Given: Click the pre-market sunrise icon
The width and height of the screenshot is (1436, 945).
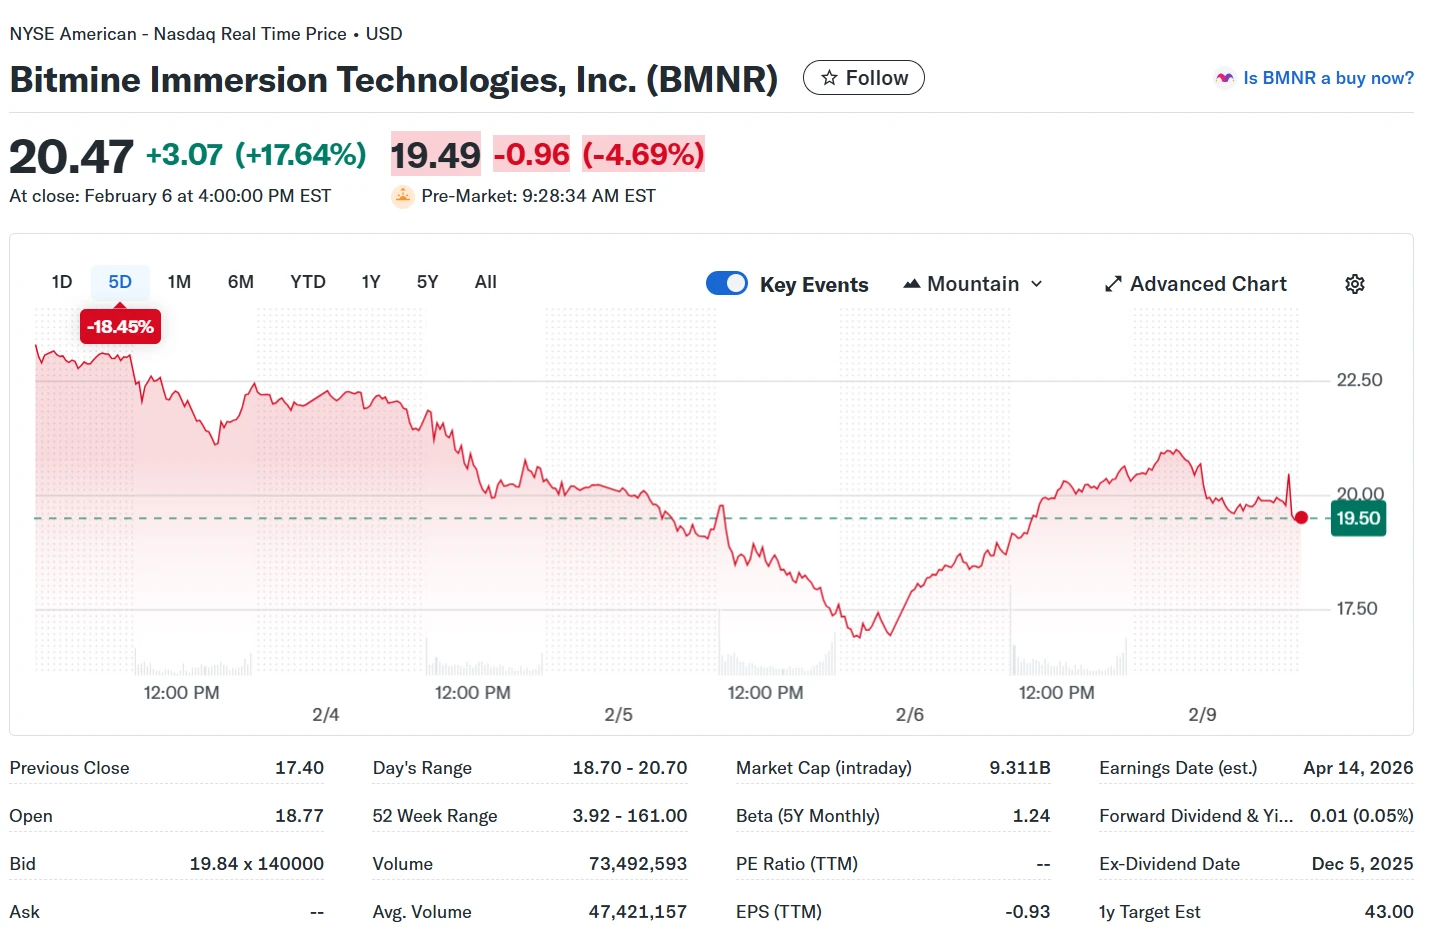Looking at the screenshot, I should pos(402,196).
